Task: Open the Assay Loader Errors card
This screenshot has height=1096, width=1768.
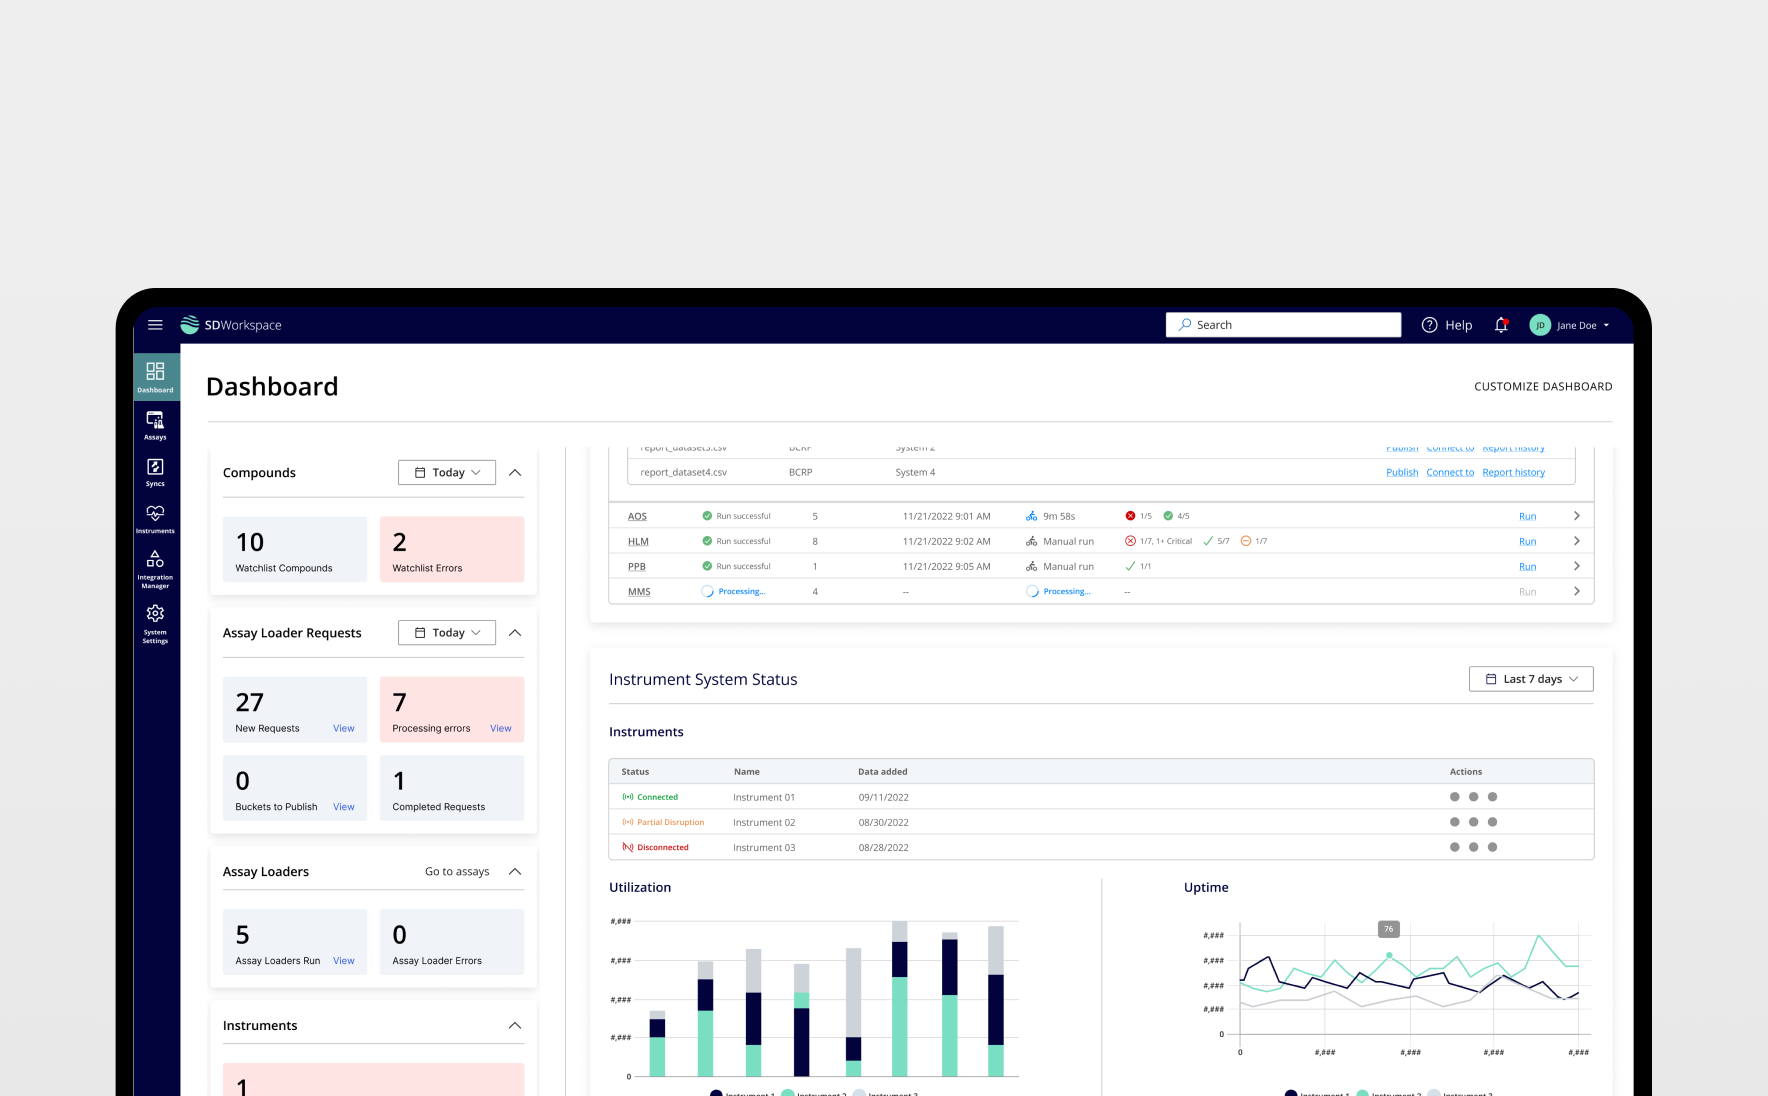Action: 452,942
